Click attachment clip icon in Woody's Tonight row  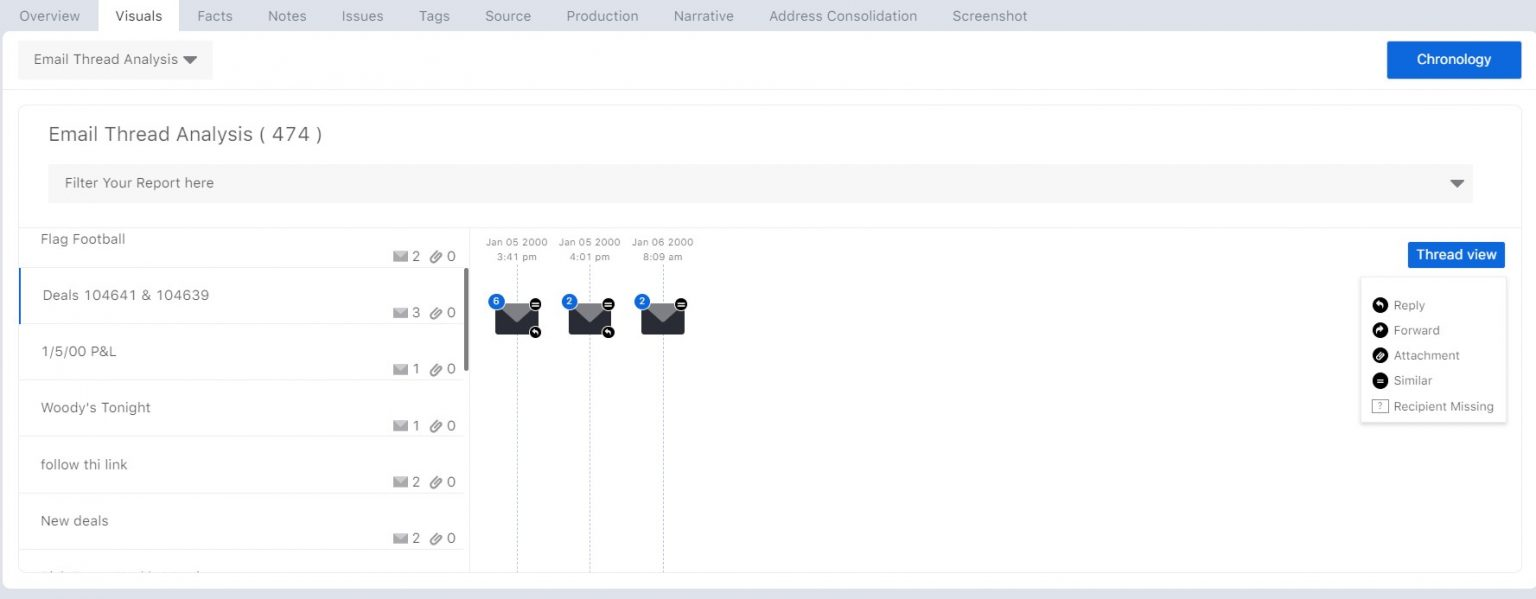click(436, 426)
